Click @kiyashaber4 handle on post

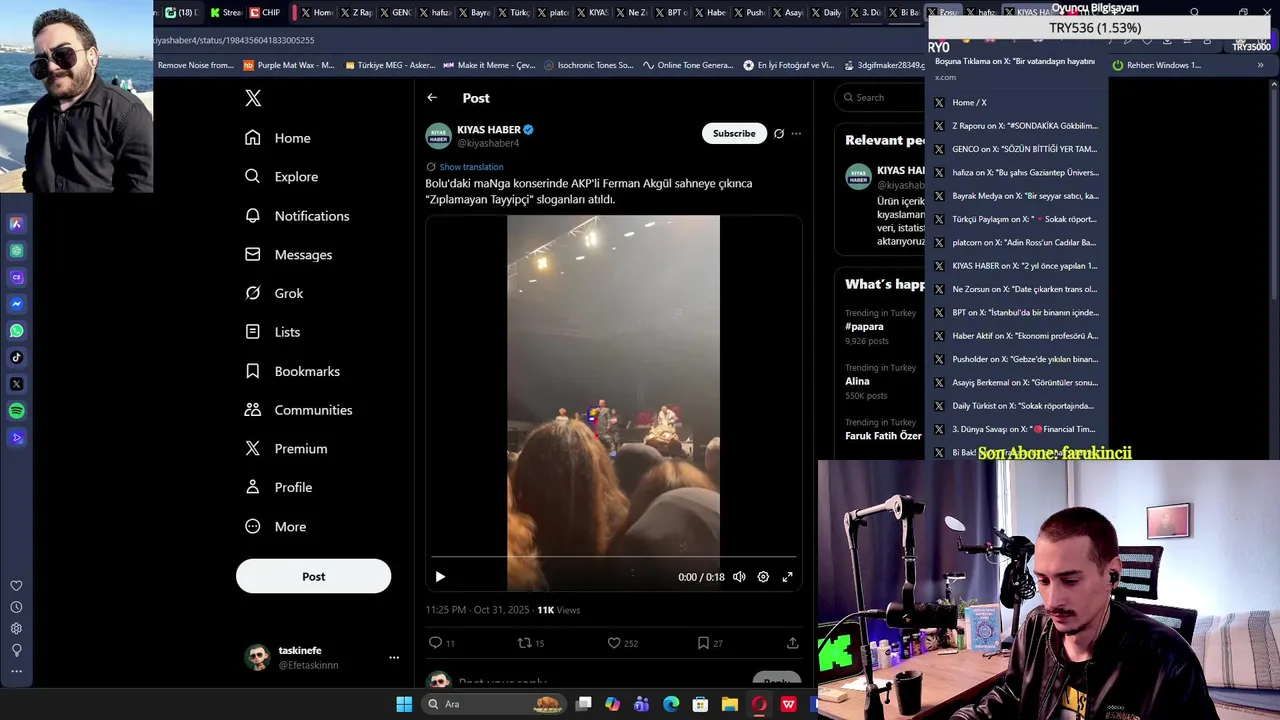tap(488, 144)
